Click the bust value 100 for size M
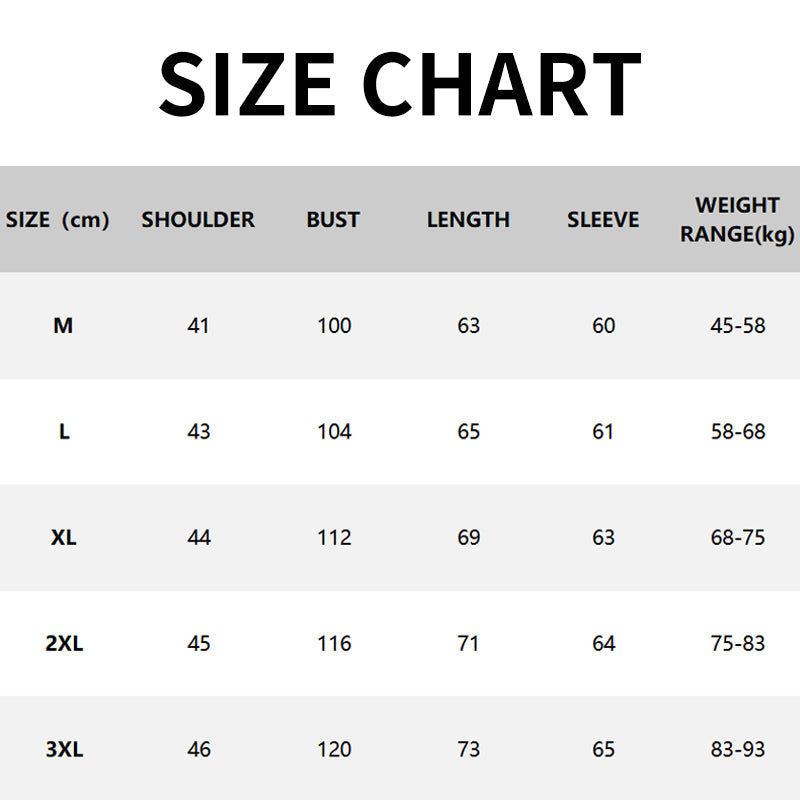The image size is (800, 800). tap(334, 326)
